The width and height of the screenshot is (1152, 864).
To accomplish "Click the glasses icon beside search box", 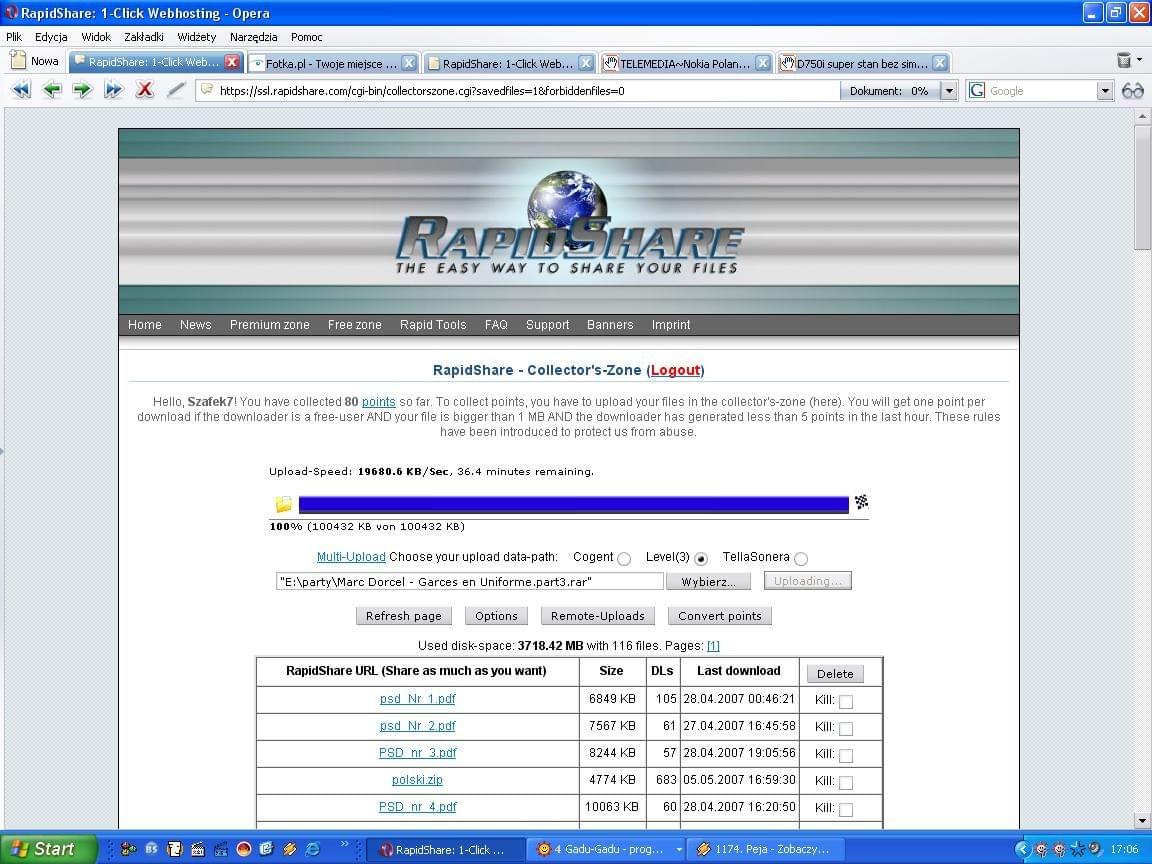I will tap(1132, 91).
